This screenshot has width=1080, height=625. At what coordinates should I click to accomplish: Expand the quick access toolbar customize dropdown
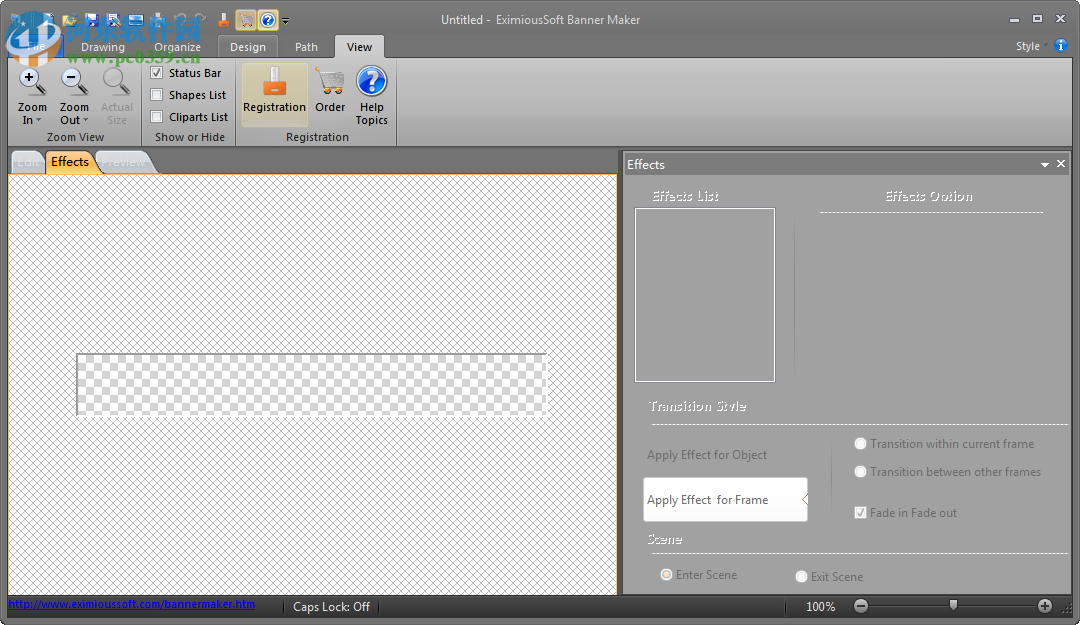pyautogui.click(x=285, y=20)
